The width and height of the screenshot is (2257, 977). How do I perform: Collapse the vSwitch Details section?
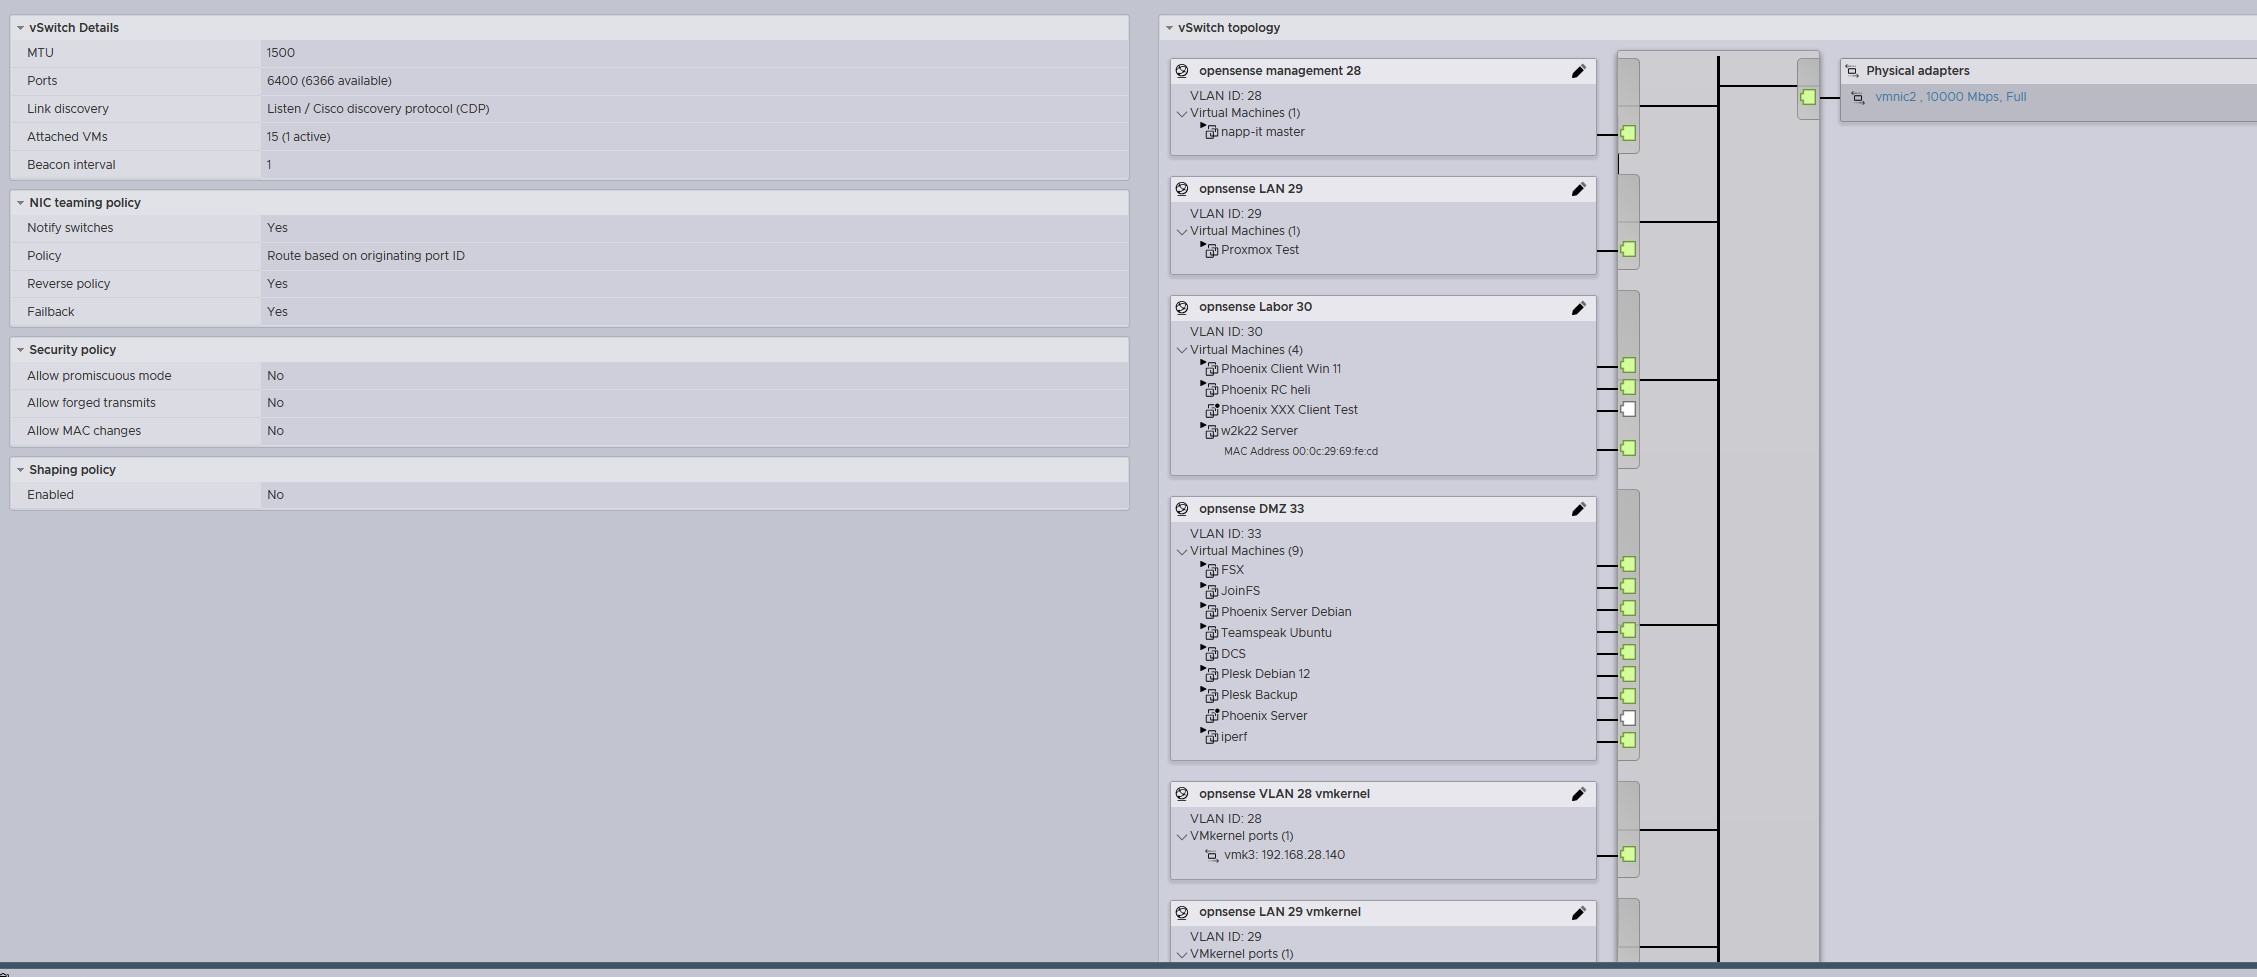click(20, 28)
